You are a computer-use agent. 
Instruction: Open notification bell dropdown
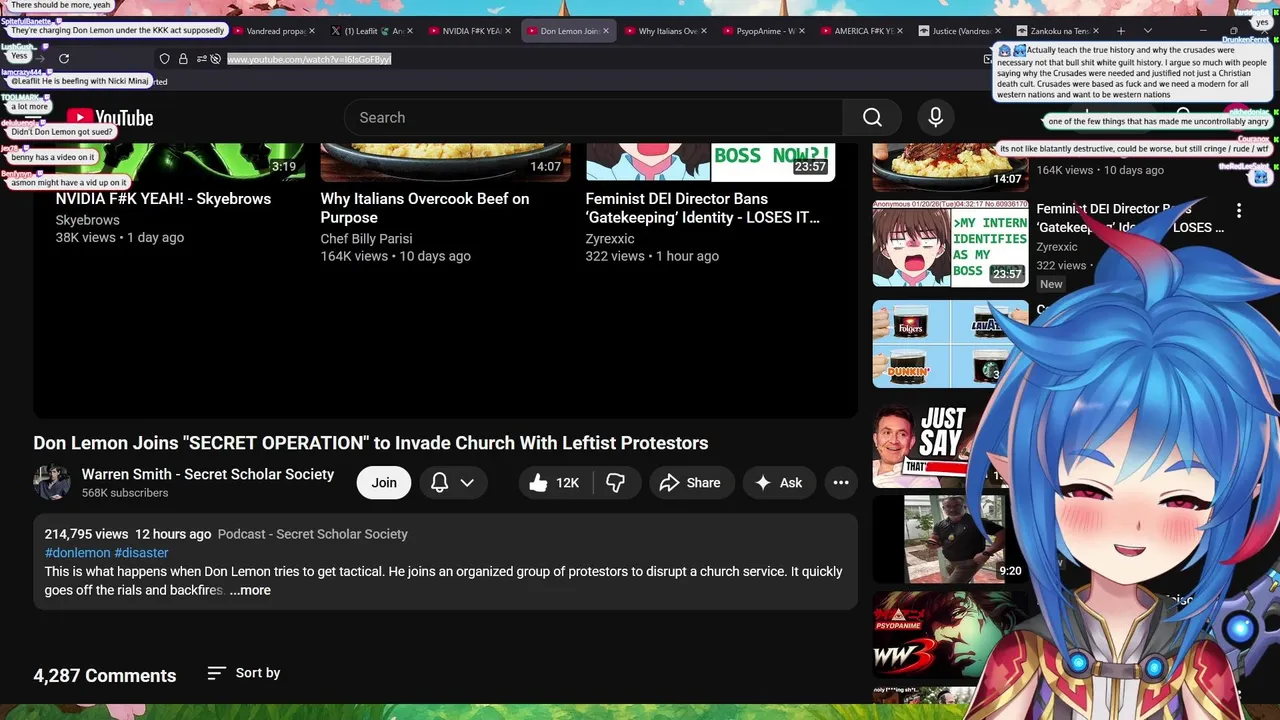452,483
